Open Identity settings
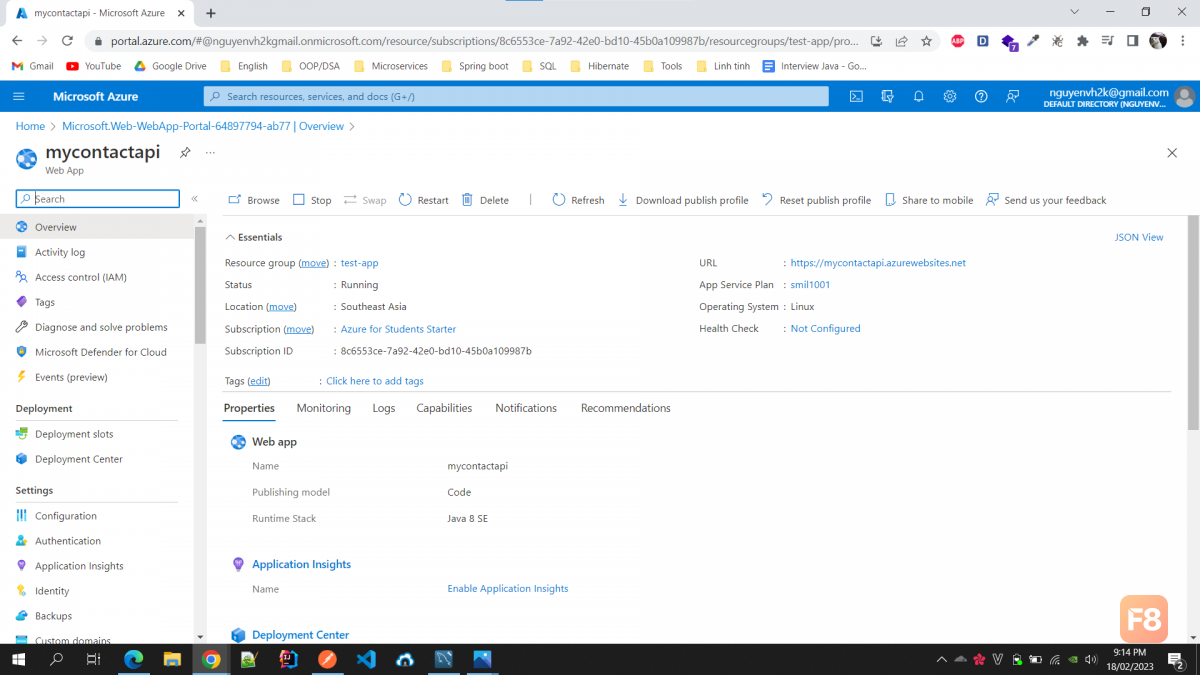The image size is (1200, 675). [96, 591]
